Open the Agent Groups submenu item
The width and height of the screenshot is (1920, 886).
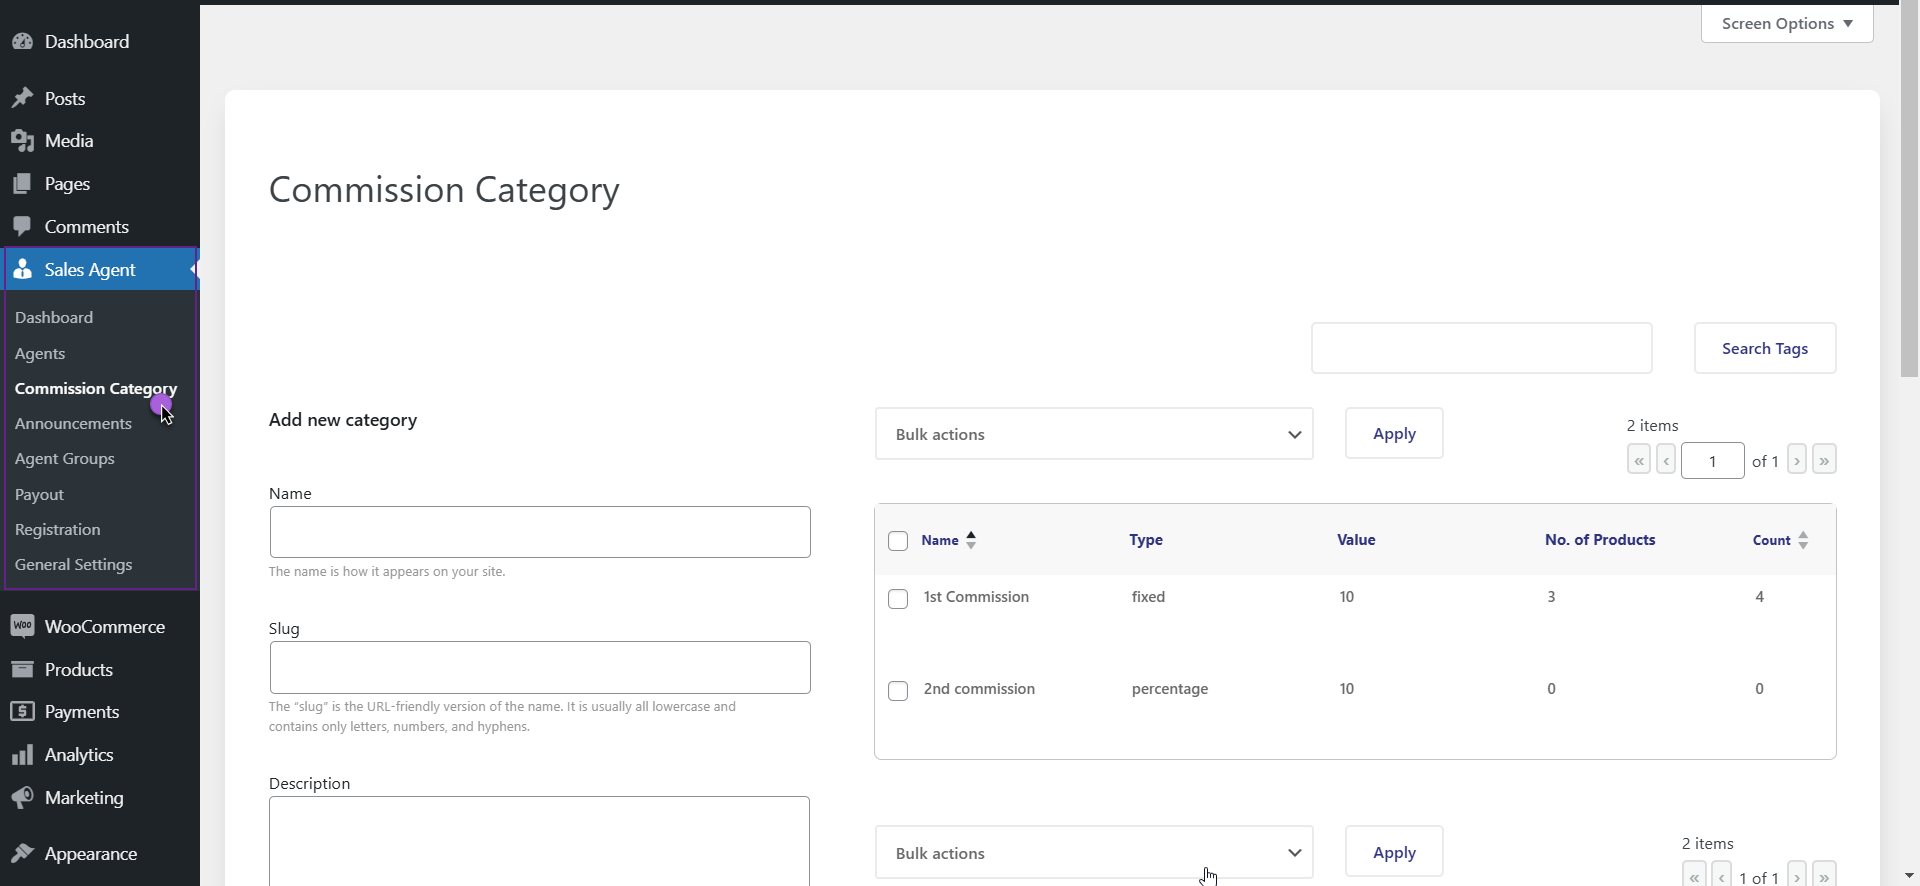point(65,459)
